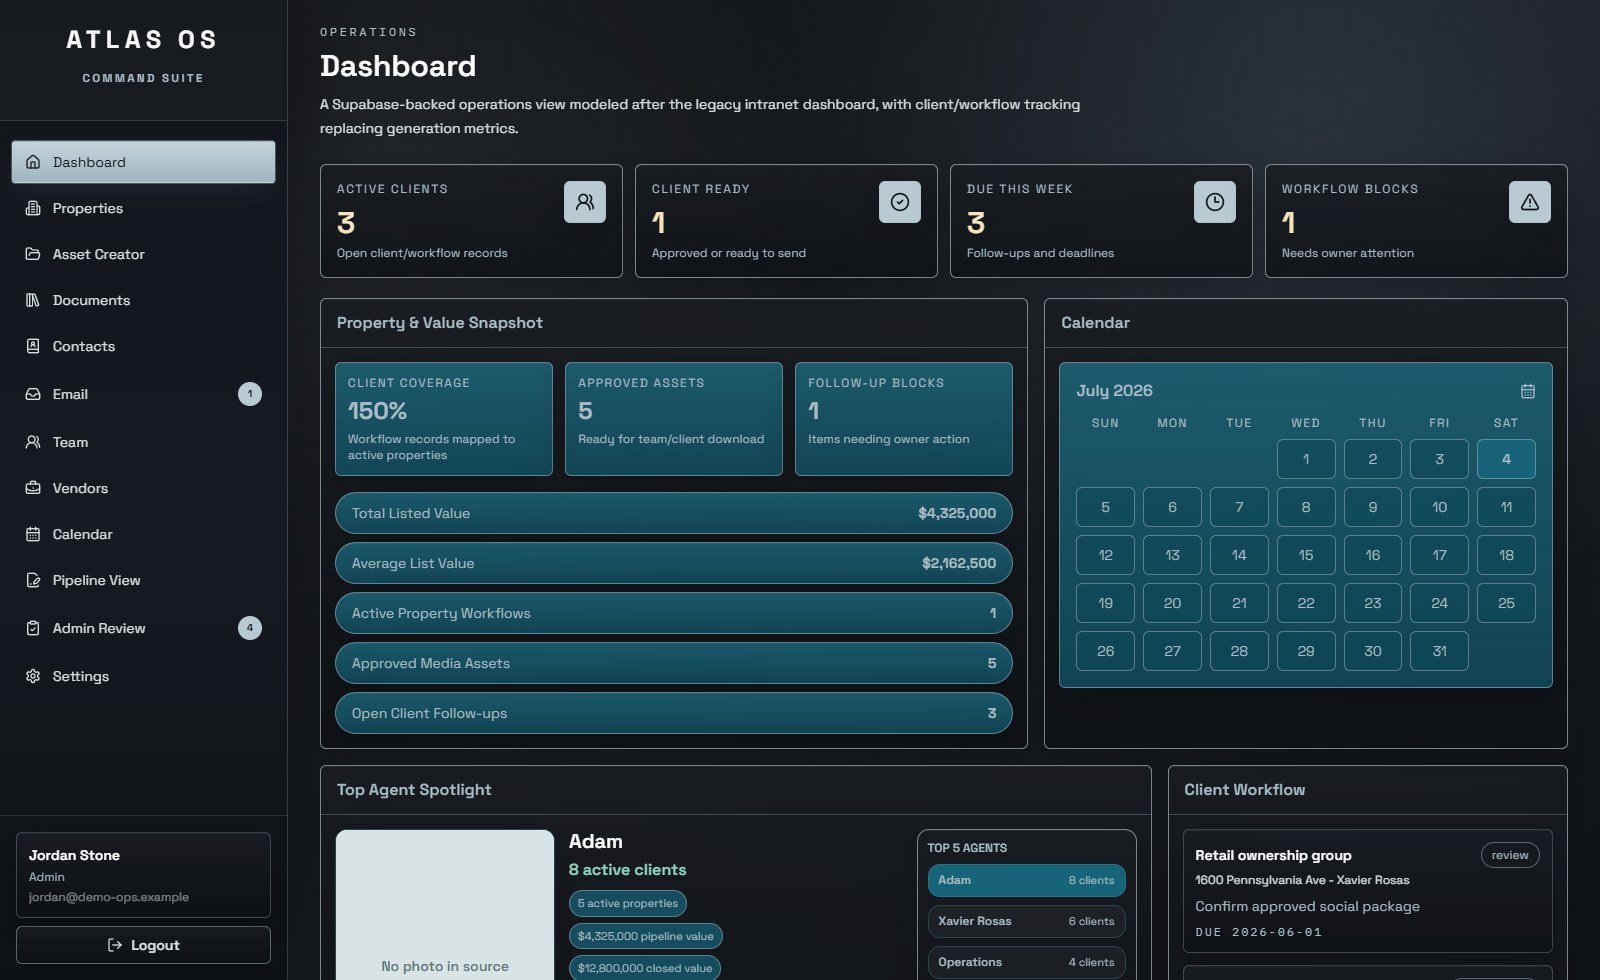Select Xavier Rosas in Top 5 Agents
The width and height of the screenshot is (1600, 980).
1026,921
